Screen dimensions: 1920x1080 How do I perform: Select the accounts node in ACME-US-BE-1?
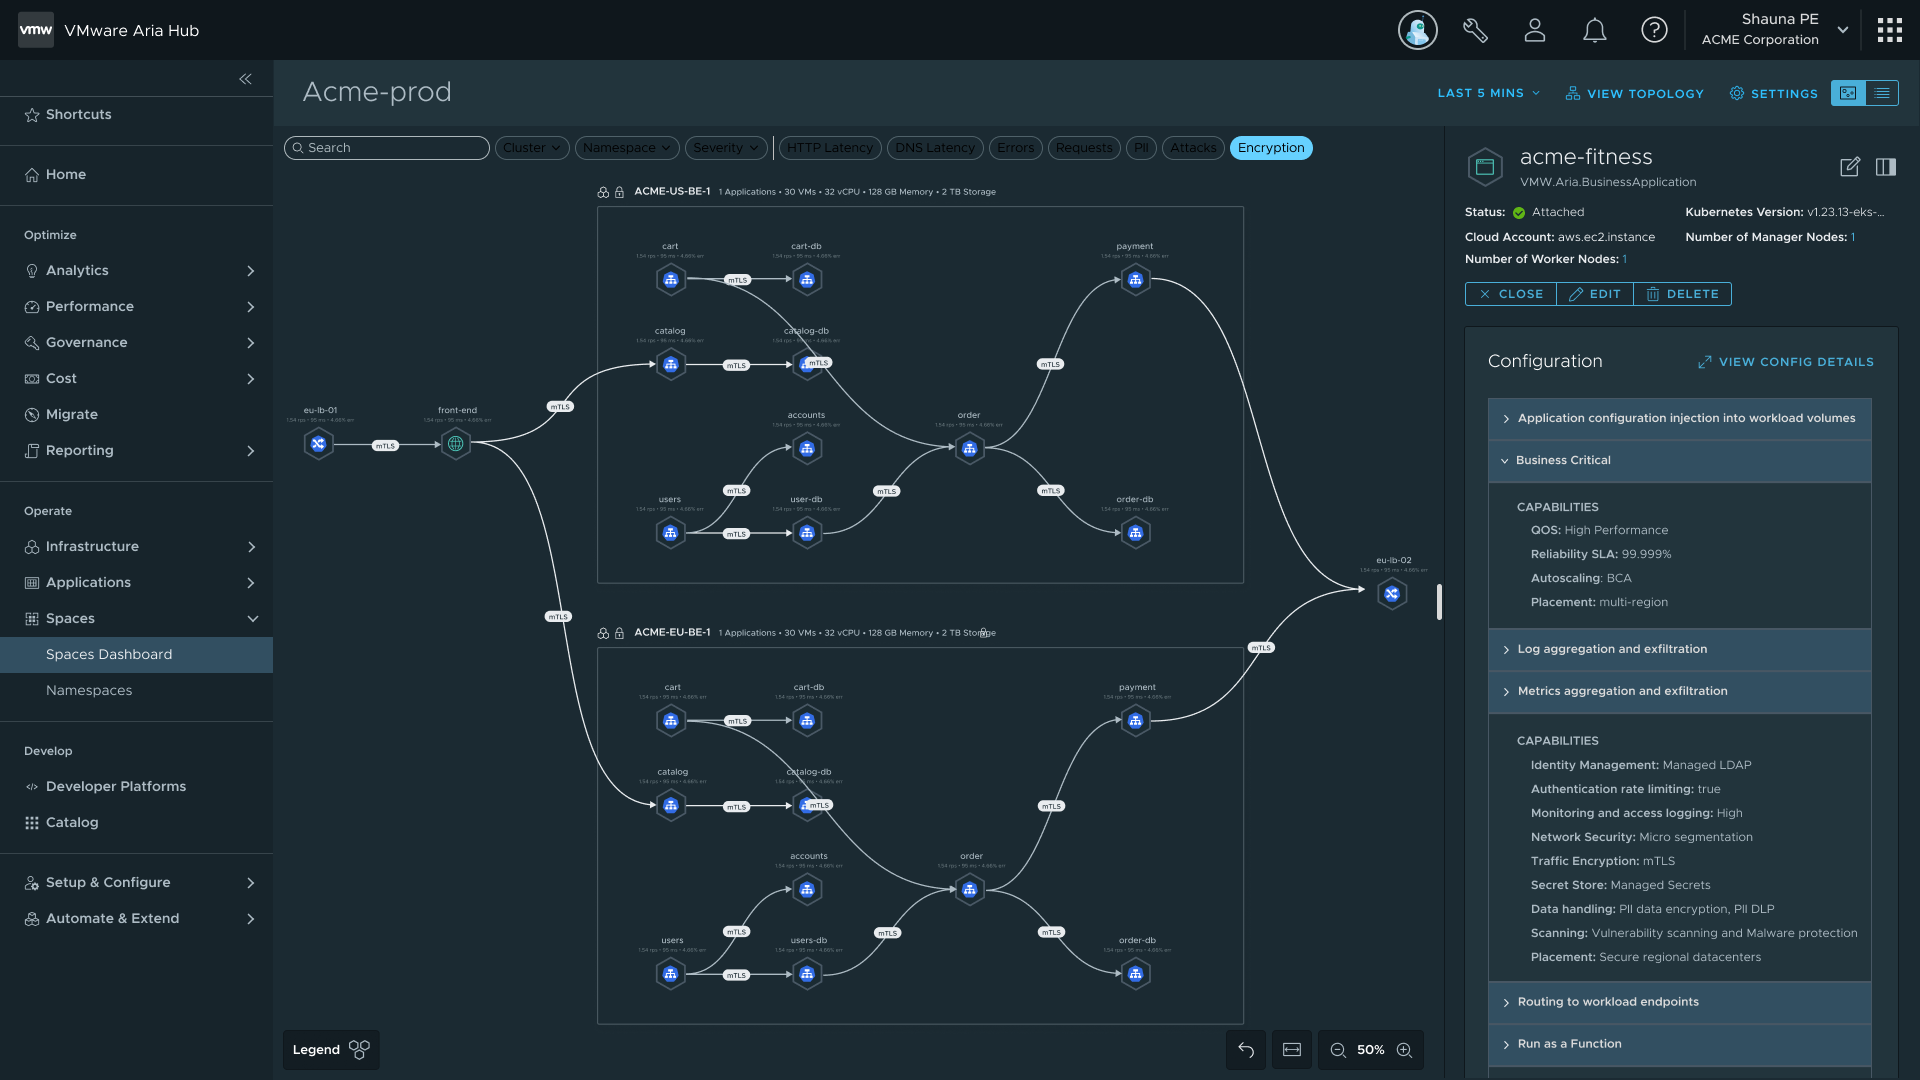[807, 449]
